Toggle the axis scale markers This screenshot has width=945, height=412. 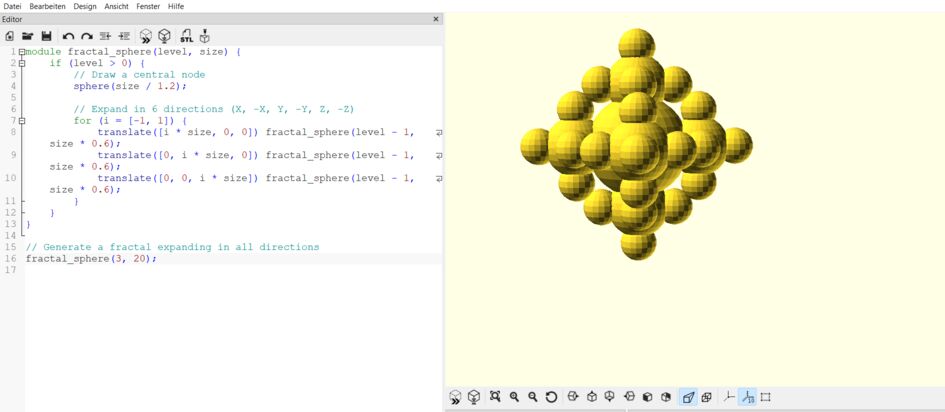[x=747, y=397]
